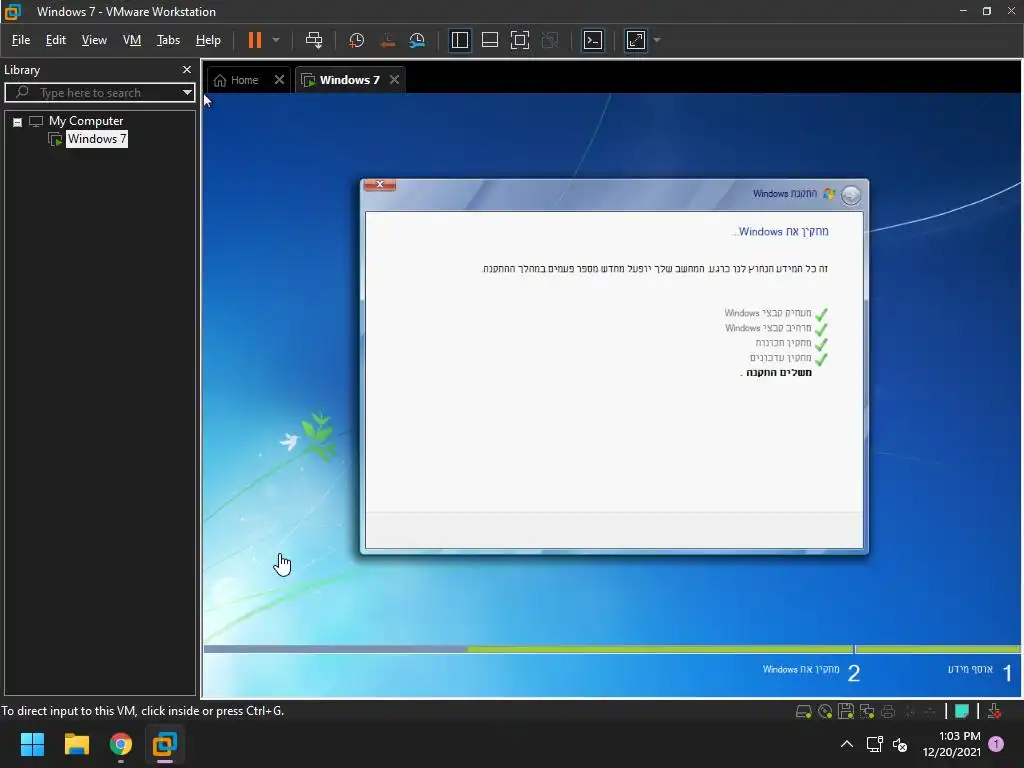This screenshot has height=768, width=1024.
Task: Open the View menu
Action: (94, 40)
